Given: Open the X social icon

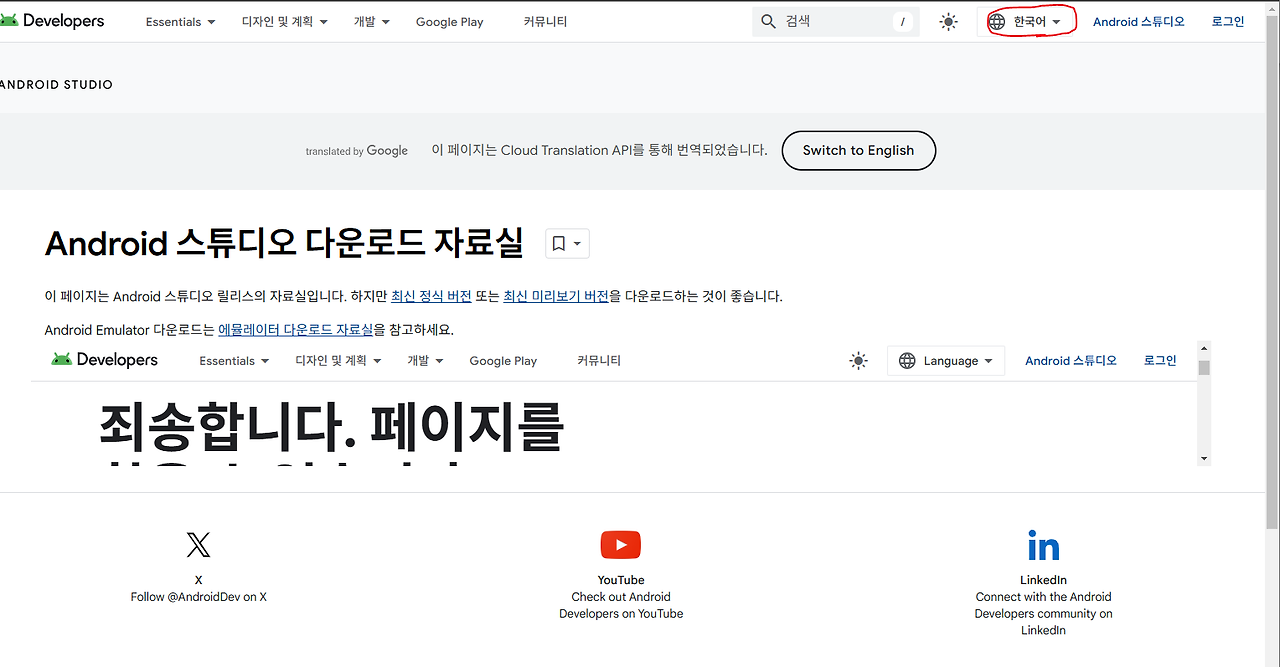Looking at the screenshot, I should [198, 545].
